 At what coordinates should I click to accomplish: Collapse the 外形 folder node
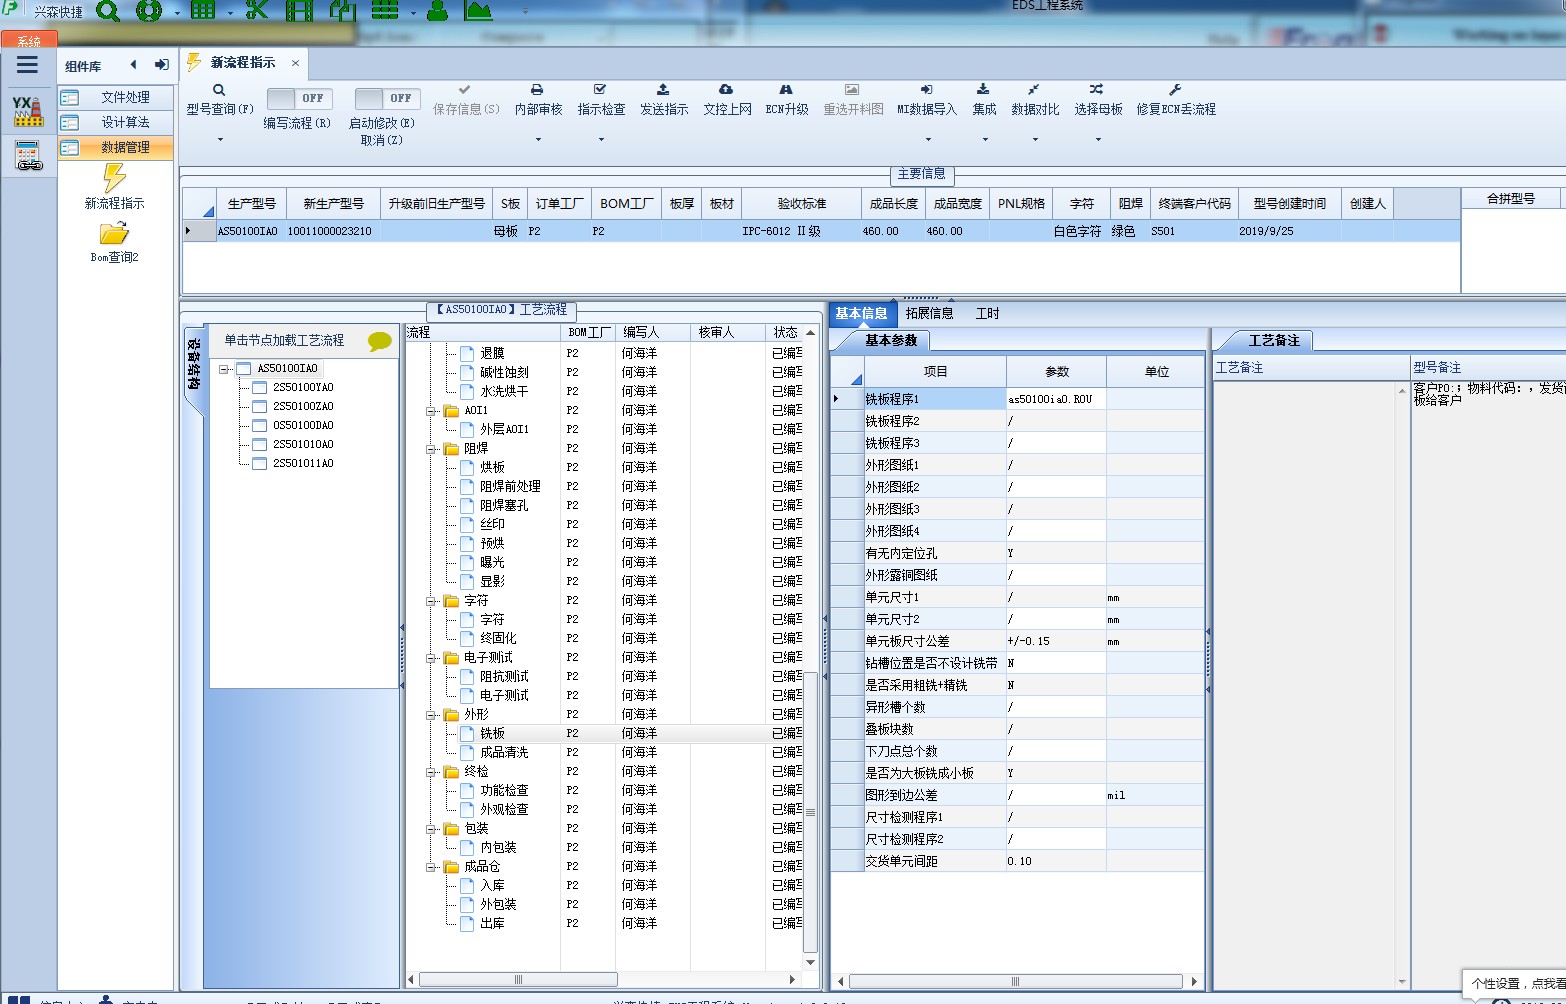(432, 715)
